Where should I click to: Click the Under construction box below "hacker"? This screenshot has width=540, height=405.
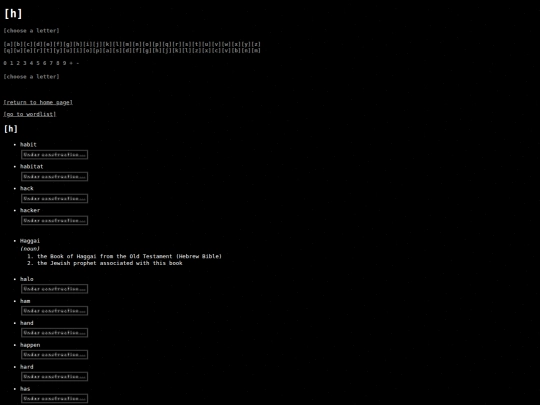[x=54, y=220]
